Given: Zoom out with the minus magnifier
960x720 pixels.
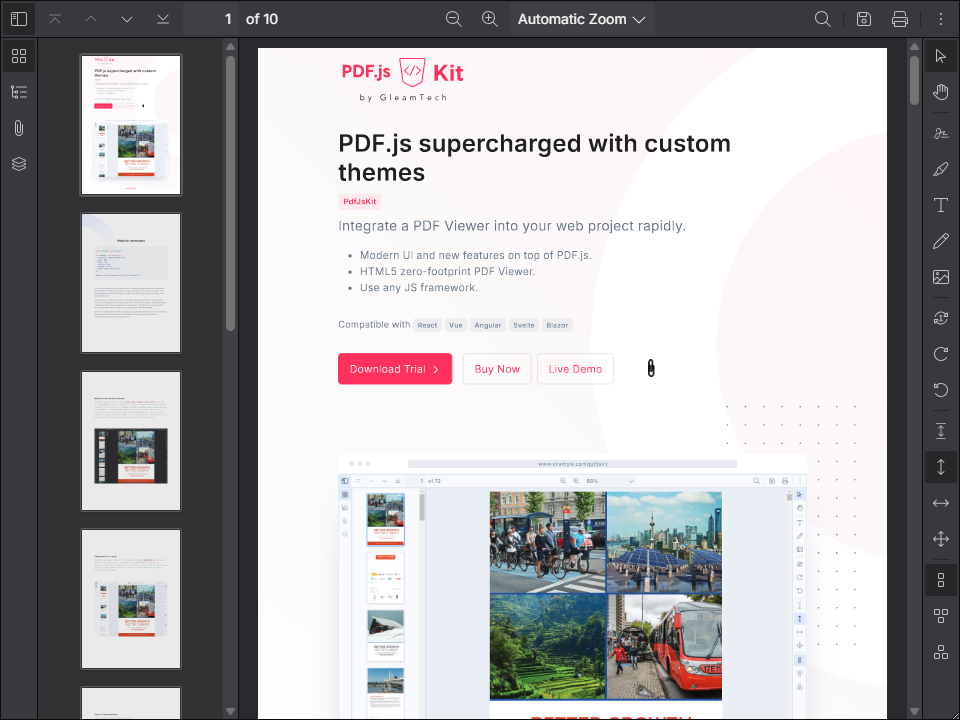Looking at the screenshot, I should click(454, 19).
